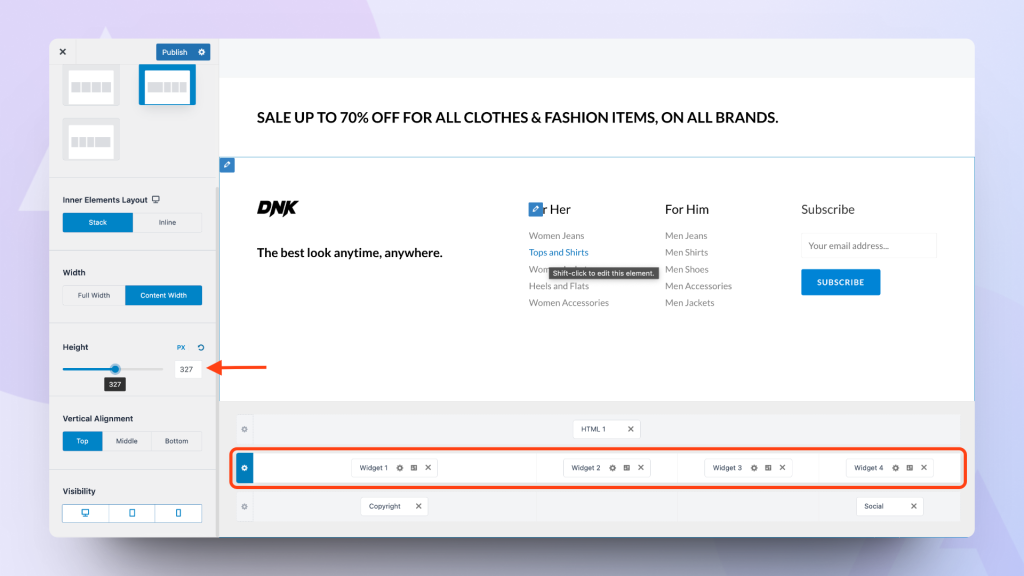Toggle tablet visibility icon

[132, 513]
